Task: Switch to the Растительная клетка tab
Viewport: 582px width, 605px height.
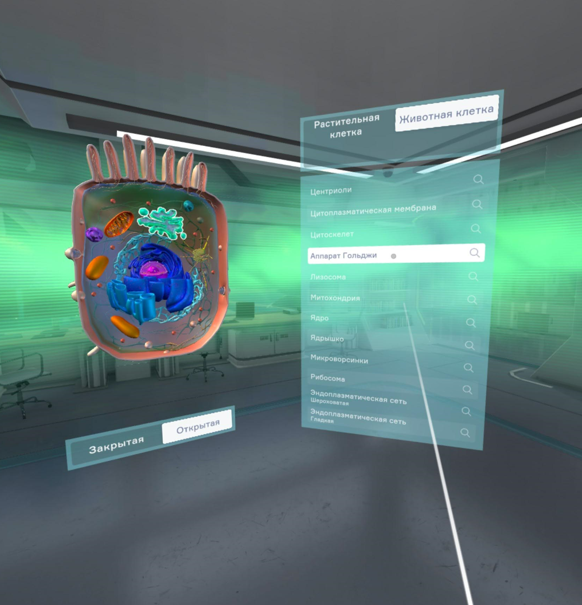Action: [x=346, y=126]
